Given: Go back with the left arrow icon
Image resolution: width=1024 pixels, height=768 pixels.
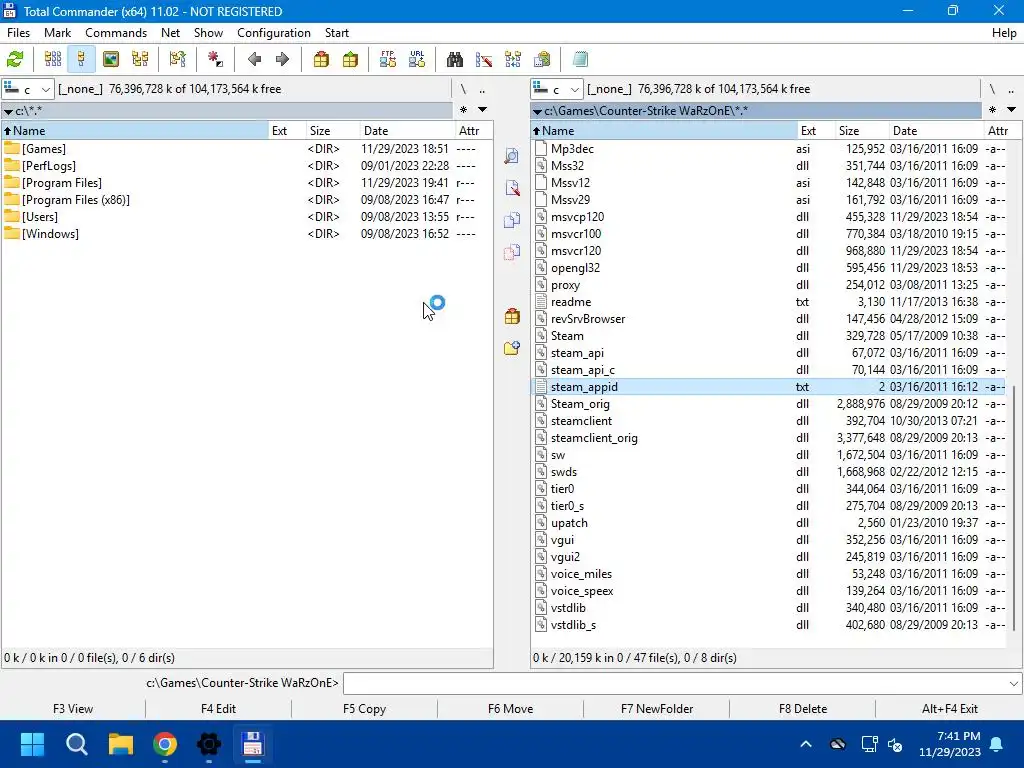Looking at the screenshot, I should coord(255,59).
